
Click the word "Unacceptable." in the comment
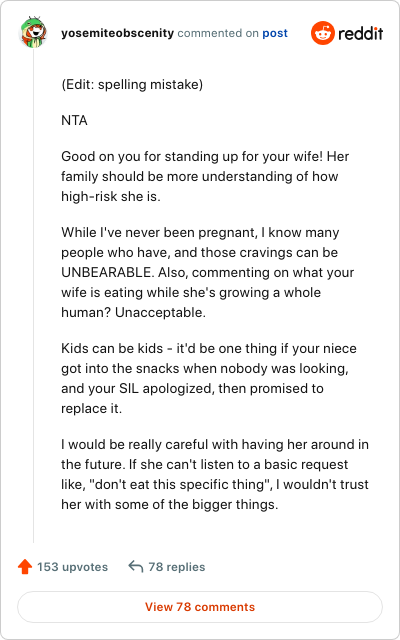tap(160, 313)
